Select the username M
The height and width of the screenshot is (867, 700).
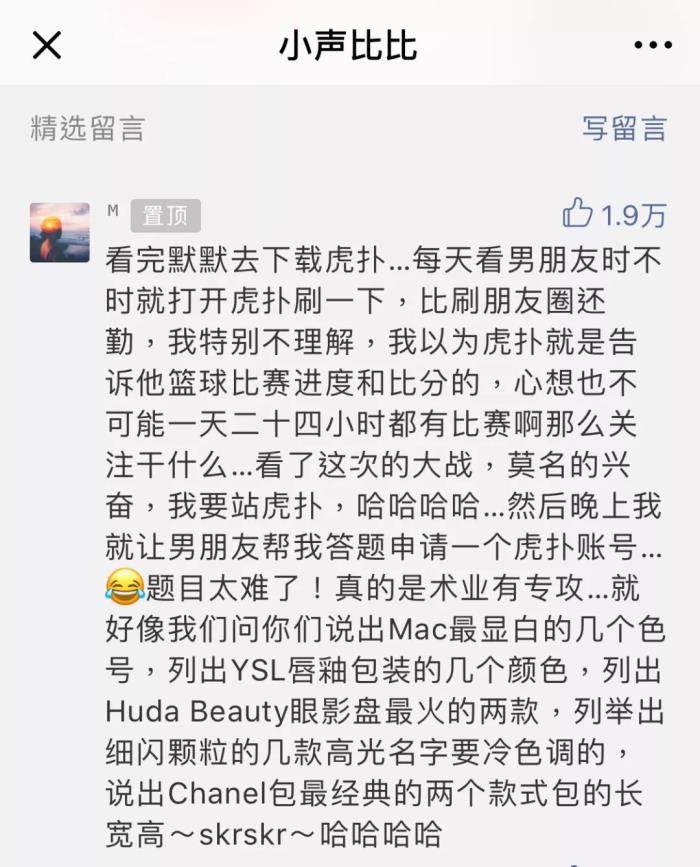tap(113, 211)
